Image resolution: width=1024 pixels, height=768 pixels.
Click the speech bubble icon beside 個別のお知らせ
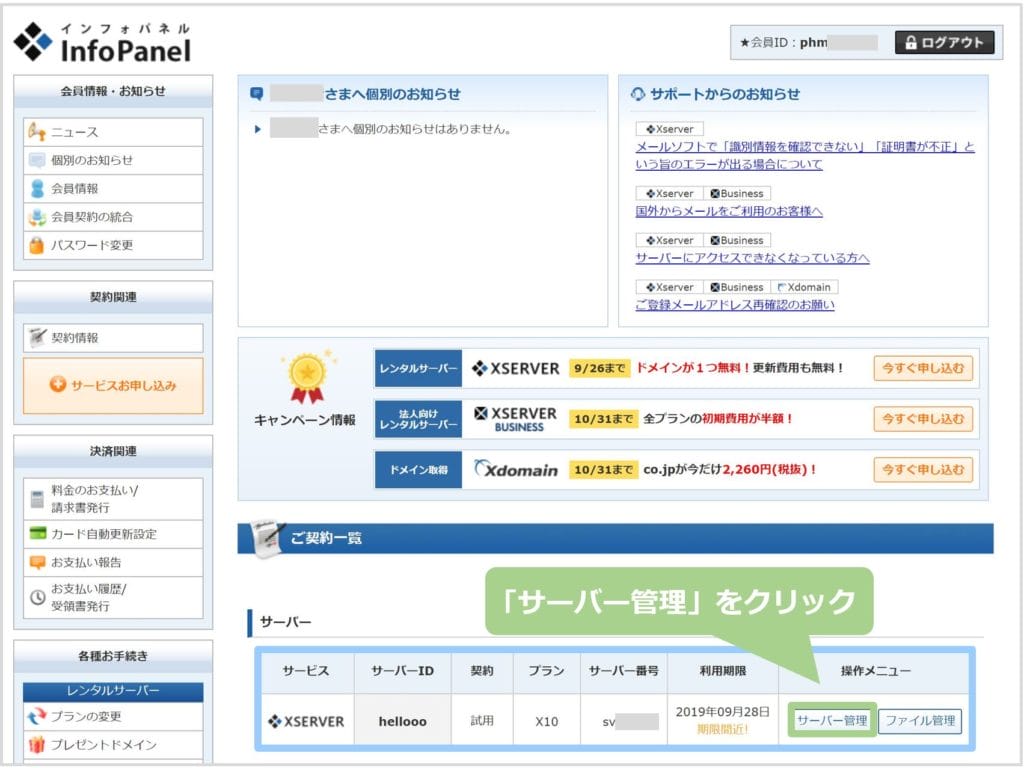(x=37, y=160)
